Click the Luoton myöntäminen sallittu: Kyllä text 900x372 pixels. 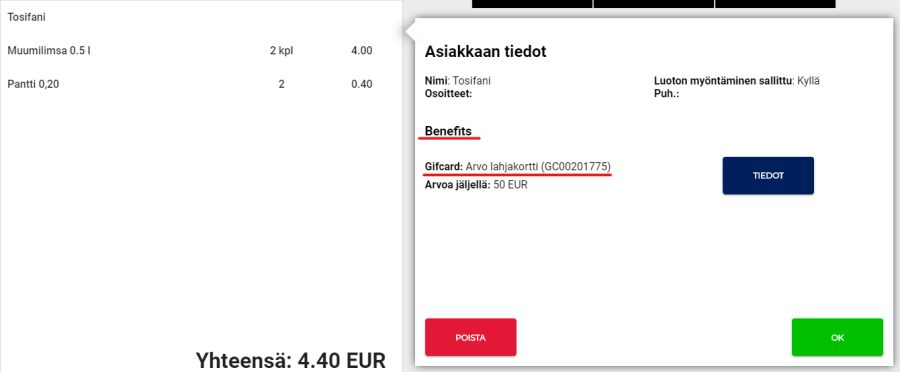tap(736, 81)
